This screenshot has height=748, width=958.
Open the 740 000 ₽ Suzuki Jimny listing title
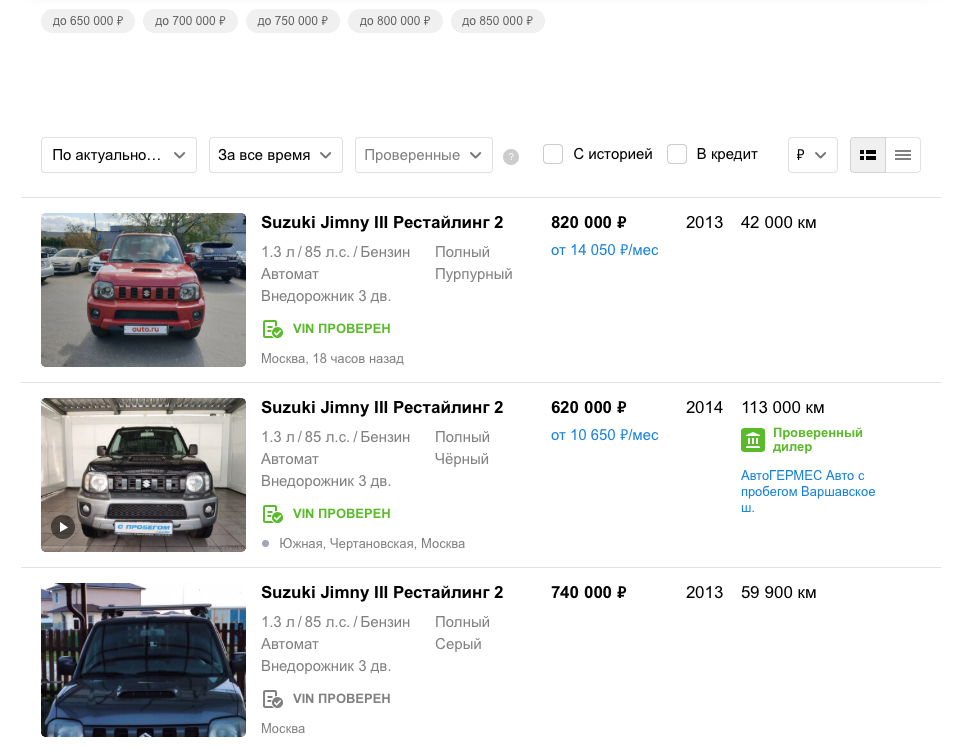pyautogui.click(x=382, y=592)
